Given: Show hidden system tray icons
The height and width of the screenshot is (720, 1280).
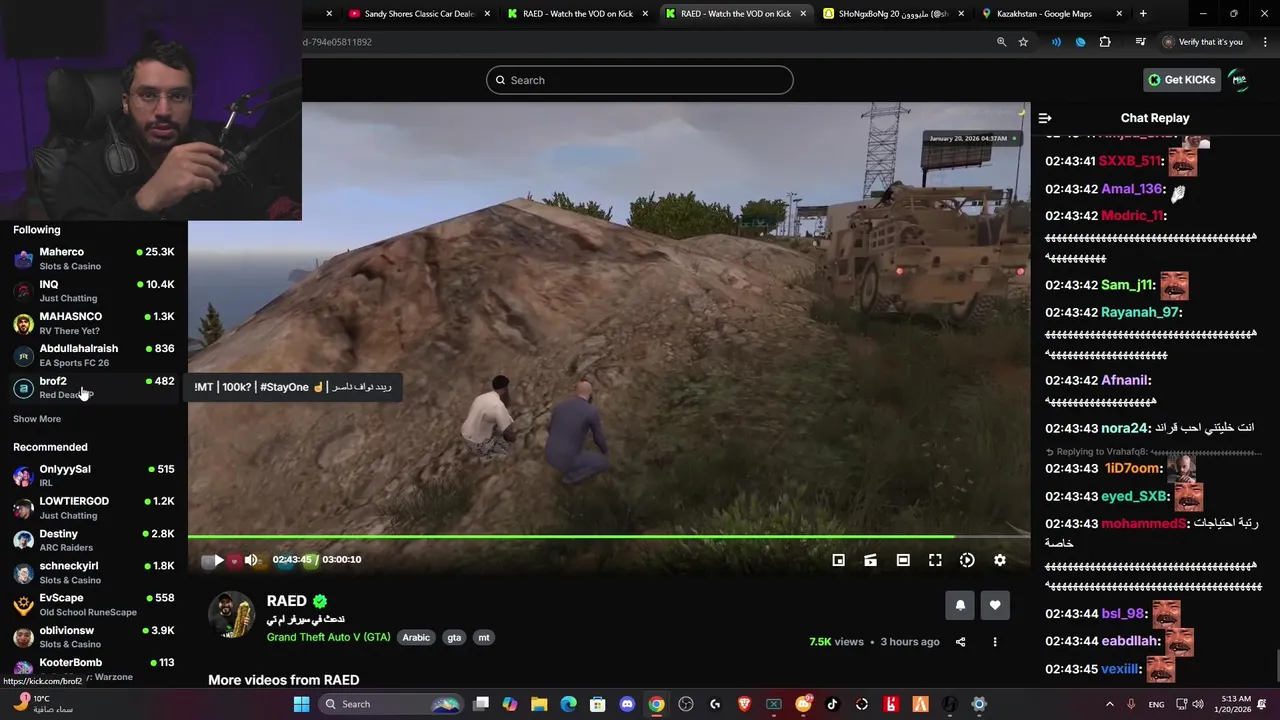Looking at the screenshot, I should click(1109, 704).
